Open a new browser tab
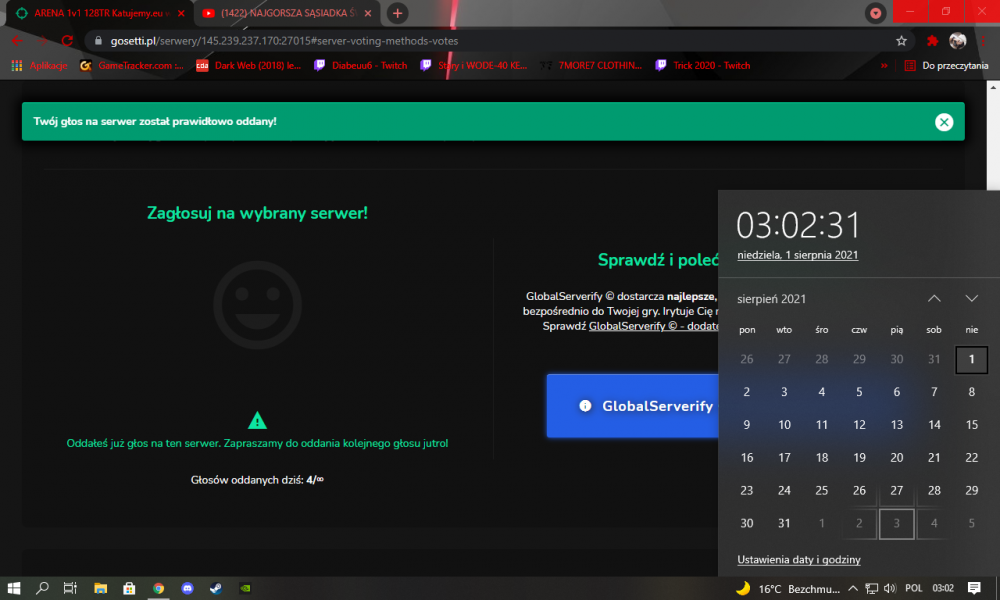Image resolution: width=1000 pixels, height=600 pixels. pos(397,13)
